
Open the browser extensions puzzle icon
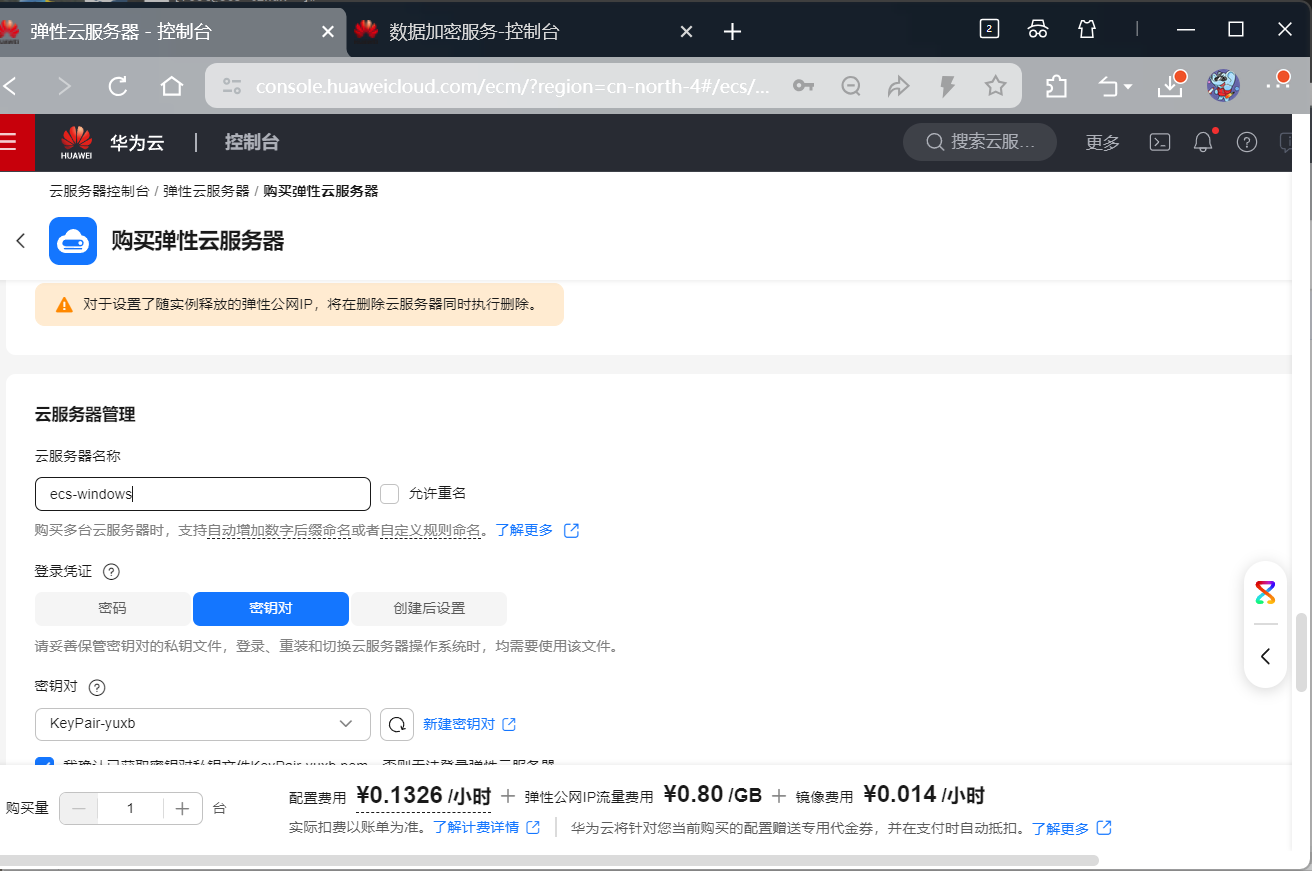pyautogui.click(x=1056, y=87)
